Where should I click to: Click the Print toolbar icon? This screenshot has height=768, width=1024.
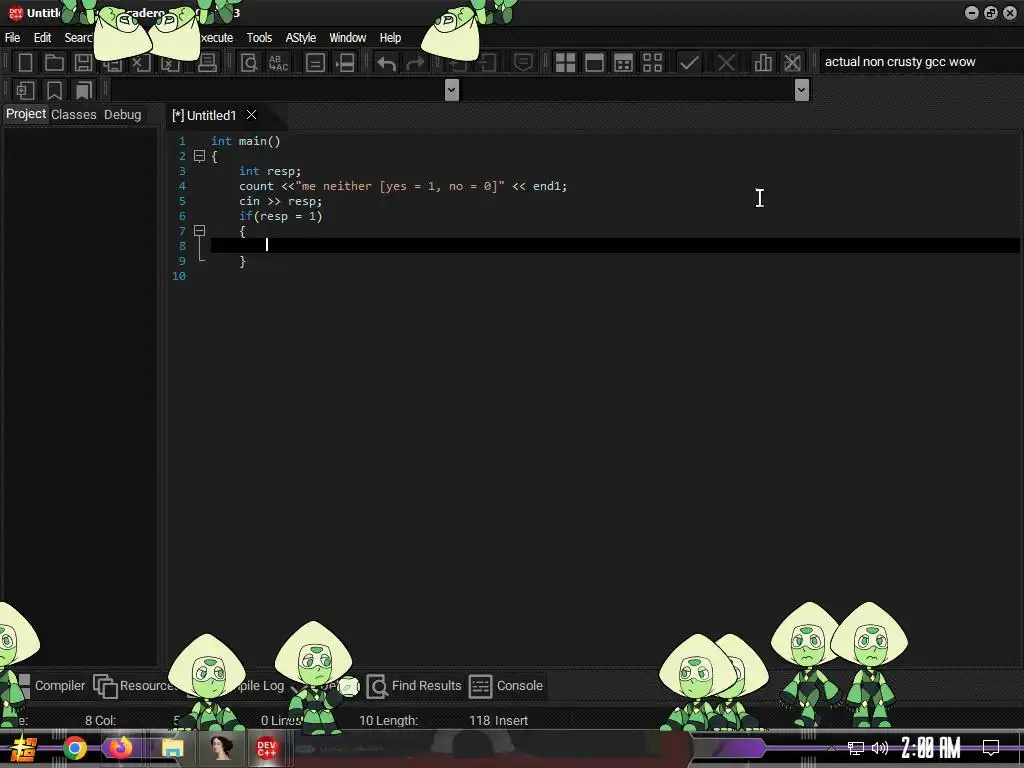[207, 63]
